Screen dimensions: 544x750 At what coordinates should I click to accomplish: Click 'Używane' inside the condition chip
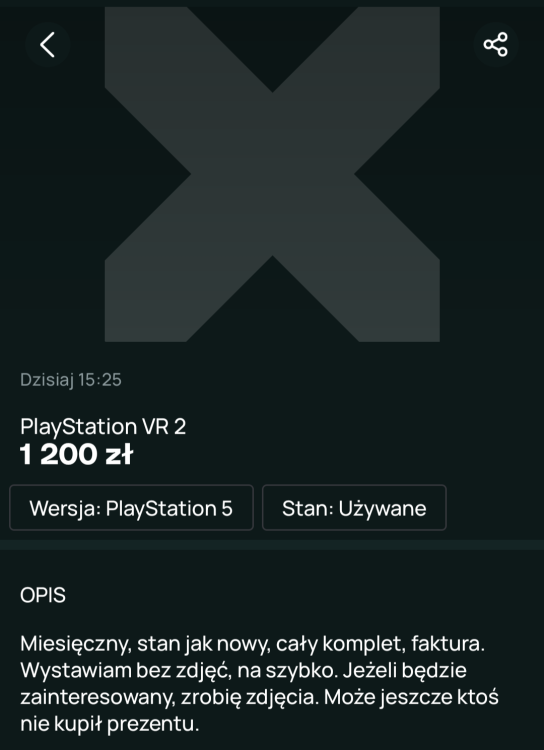coord(383,508)
